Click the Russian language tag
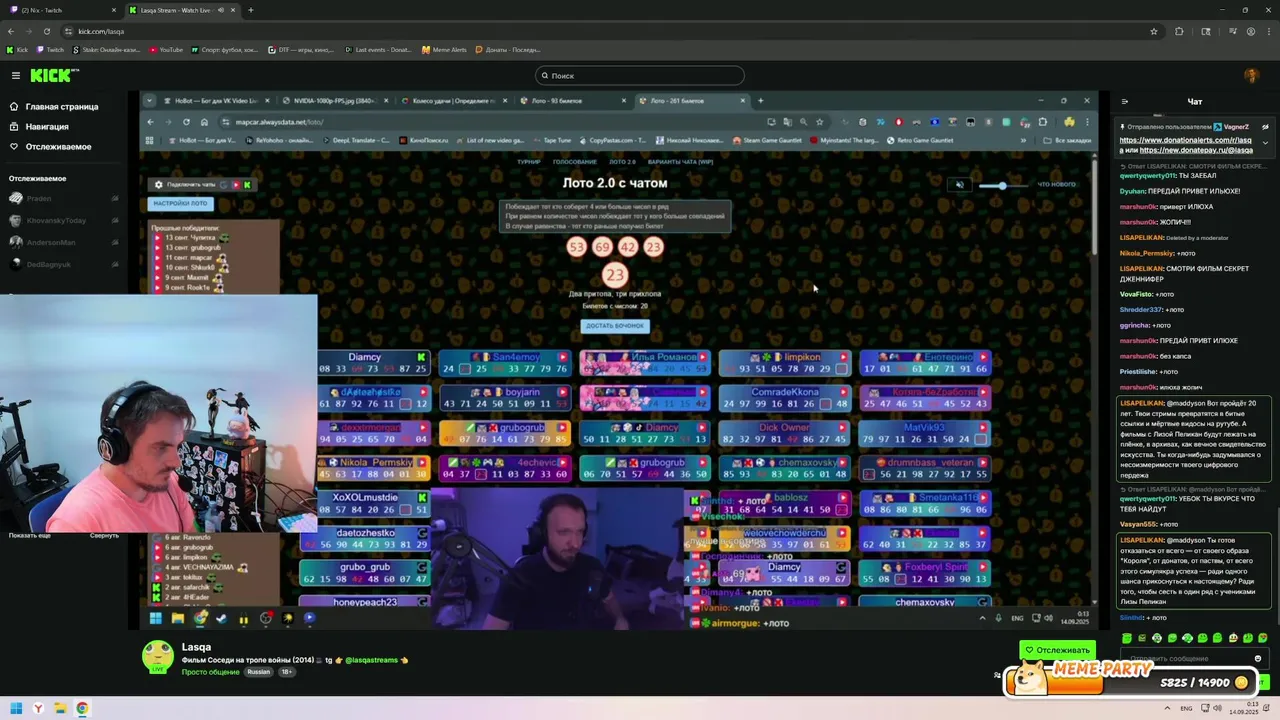The width and height of the screenshot is (1280, 720). point(259,672)
